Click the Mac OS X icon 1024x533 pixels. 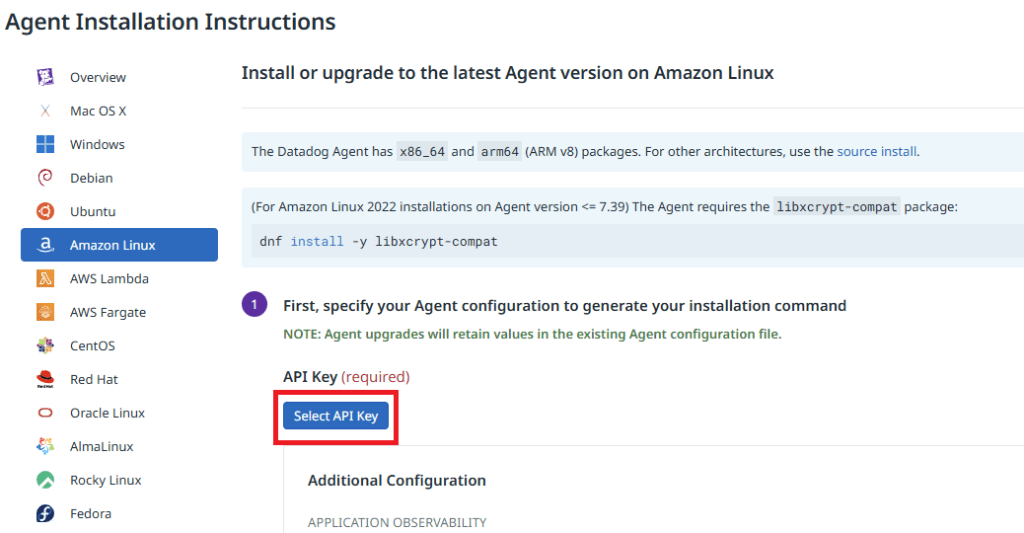point(45,111)
